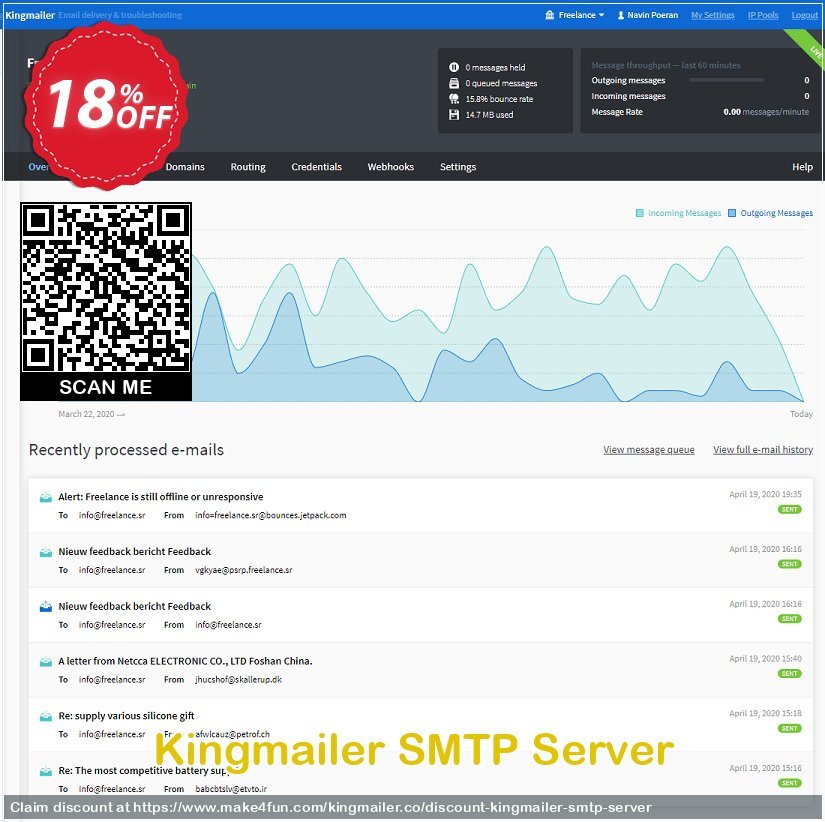Click sender babcbtslv@etvto.ir
825x822 pixels.
pos(231,789)
